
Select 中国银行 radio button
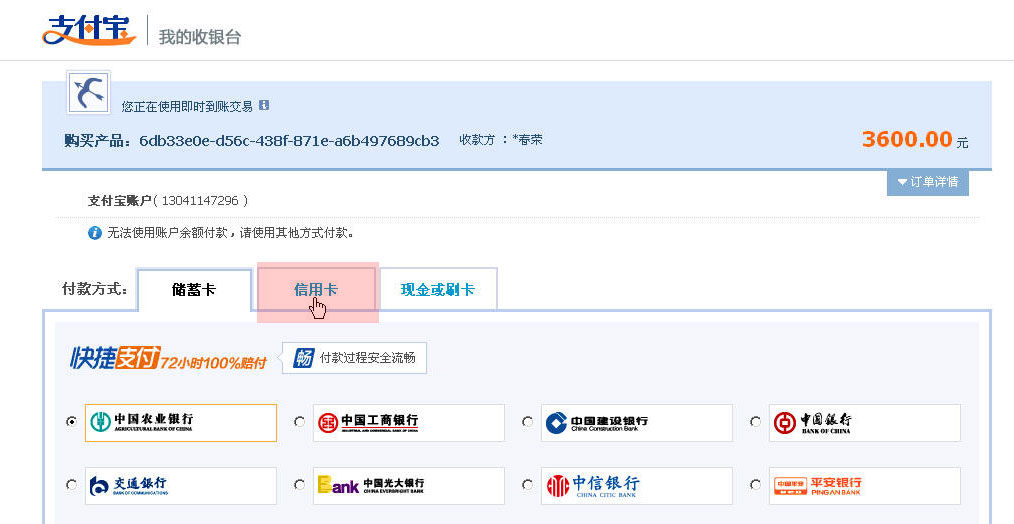755,422
